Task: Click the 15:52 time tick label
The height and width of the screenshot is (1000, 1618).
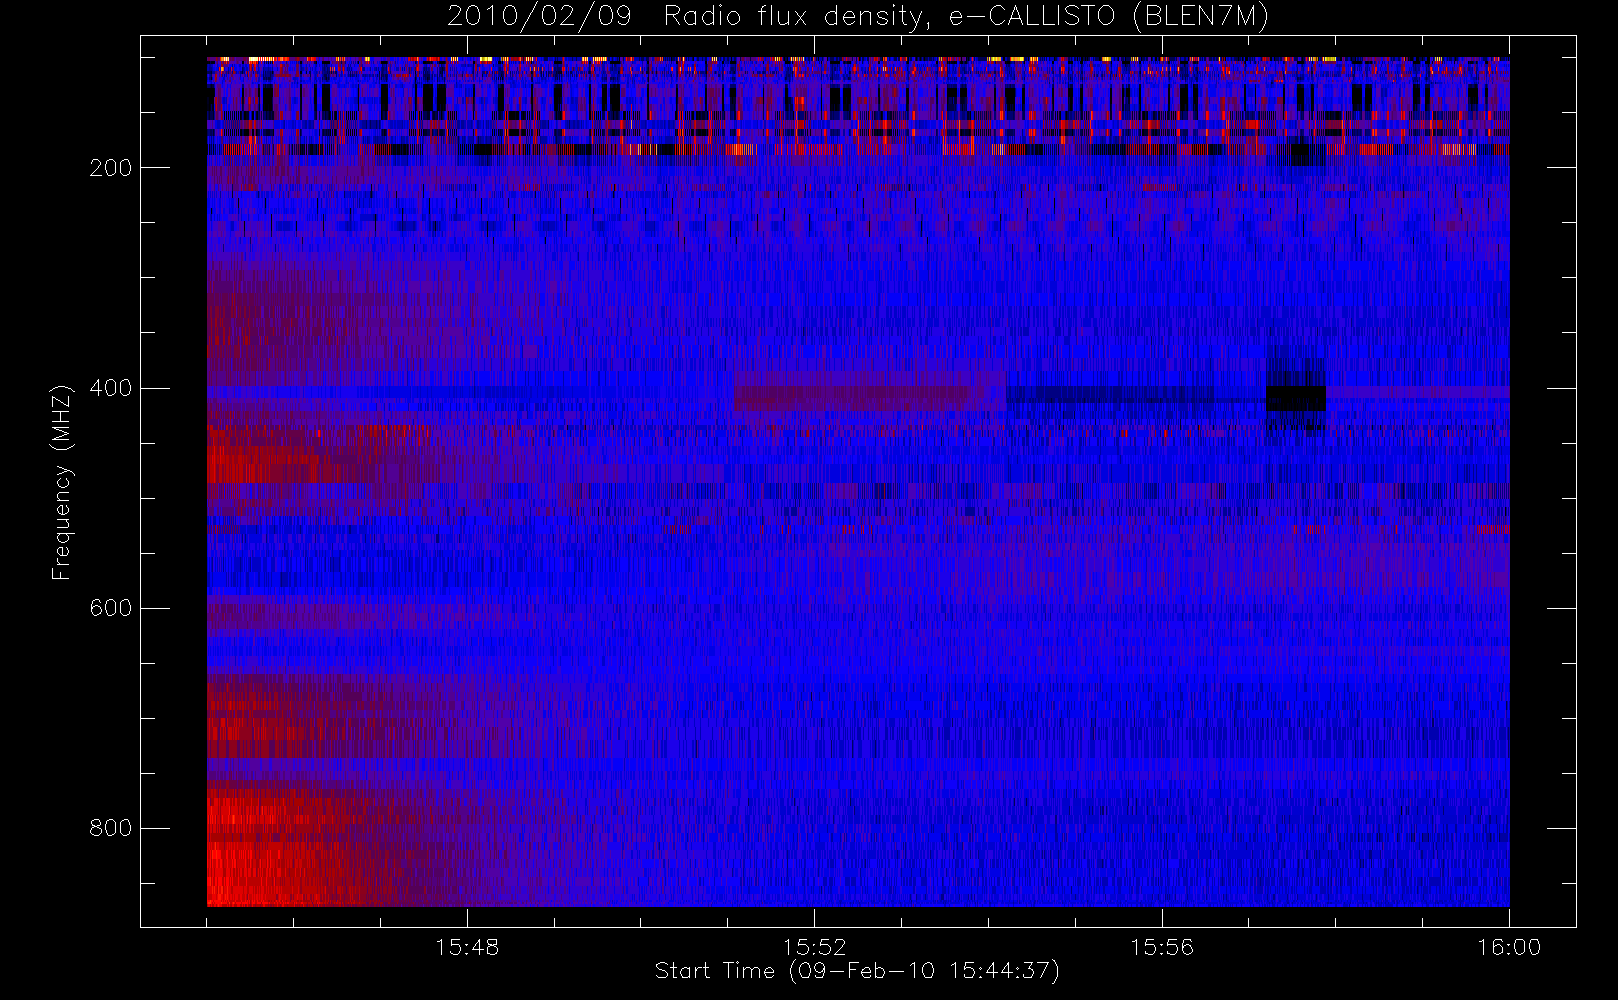Action: [x=814, y=947]
